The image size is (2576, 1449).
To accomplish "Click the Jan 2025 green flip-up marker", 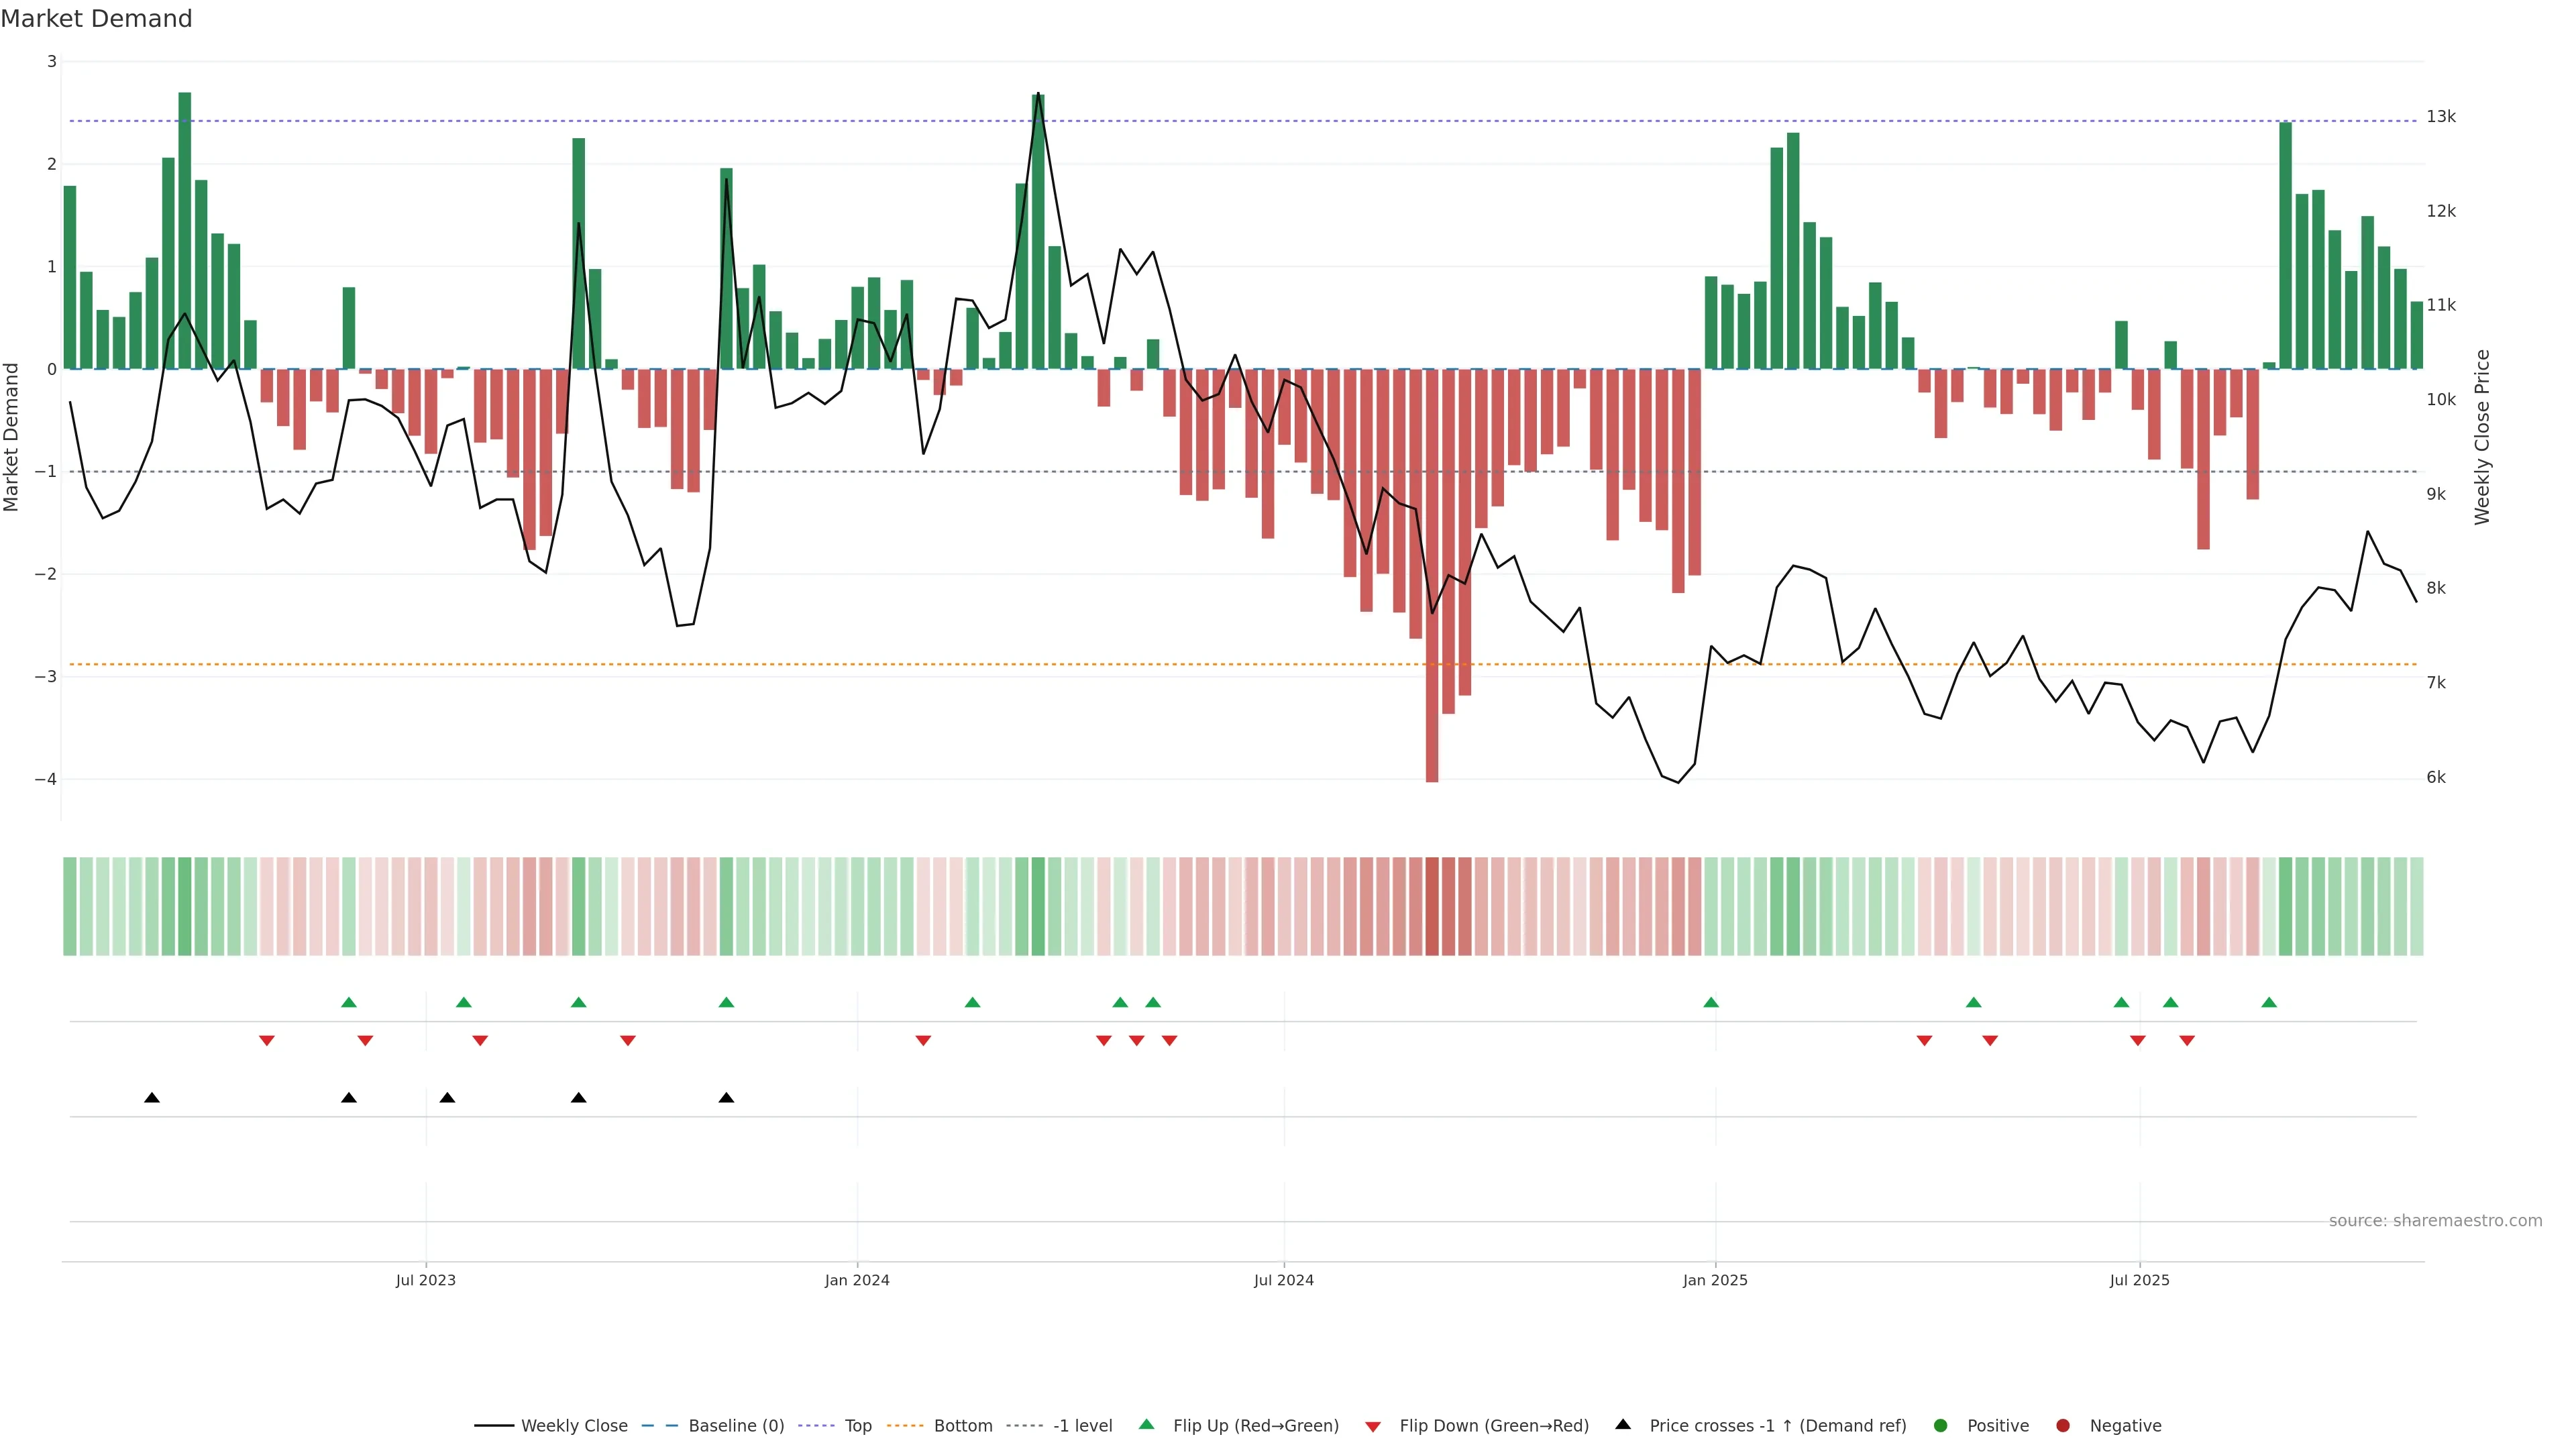I will coord(1711,1002).
